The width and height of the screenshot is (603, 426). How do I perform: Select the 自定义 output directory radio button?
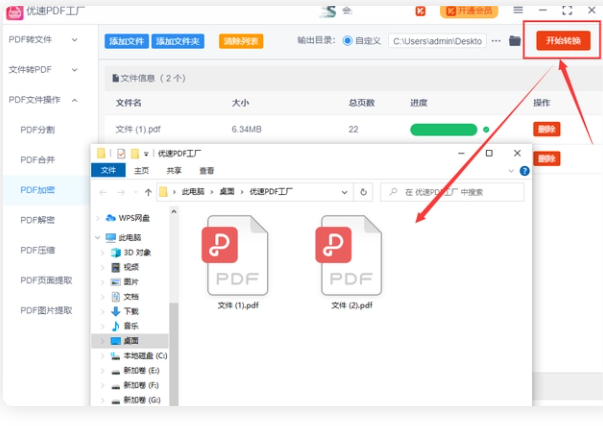click(x=347, y=41)
